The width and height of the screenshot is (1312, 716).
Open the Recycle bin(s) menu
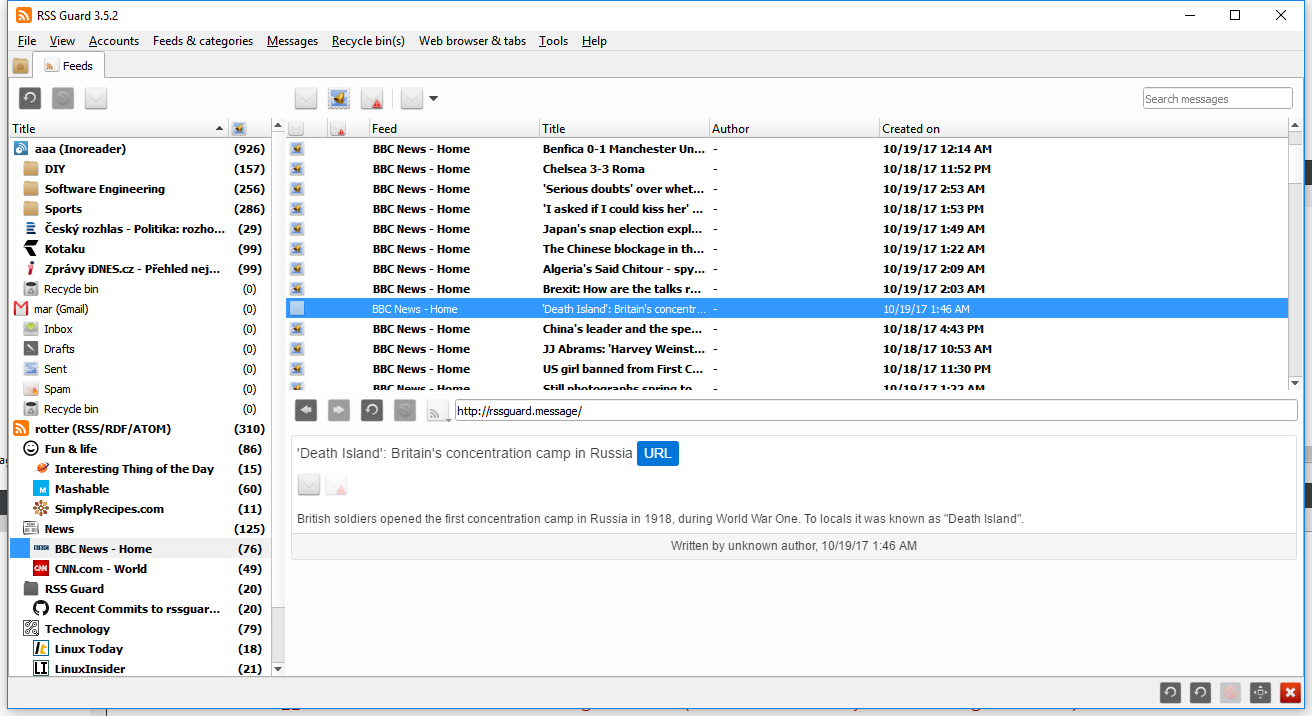[x=368, y=41]
